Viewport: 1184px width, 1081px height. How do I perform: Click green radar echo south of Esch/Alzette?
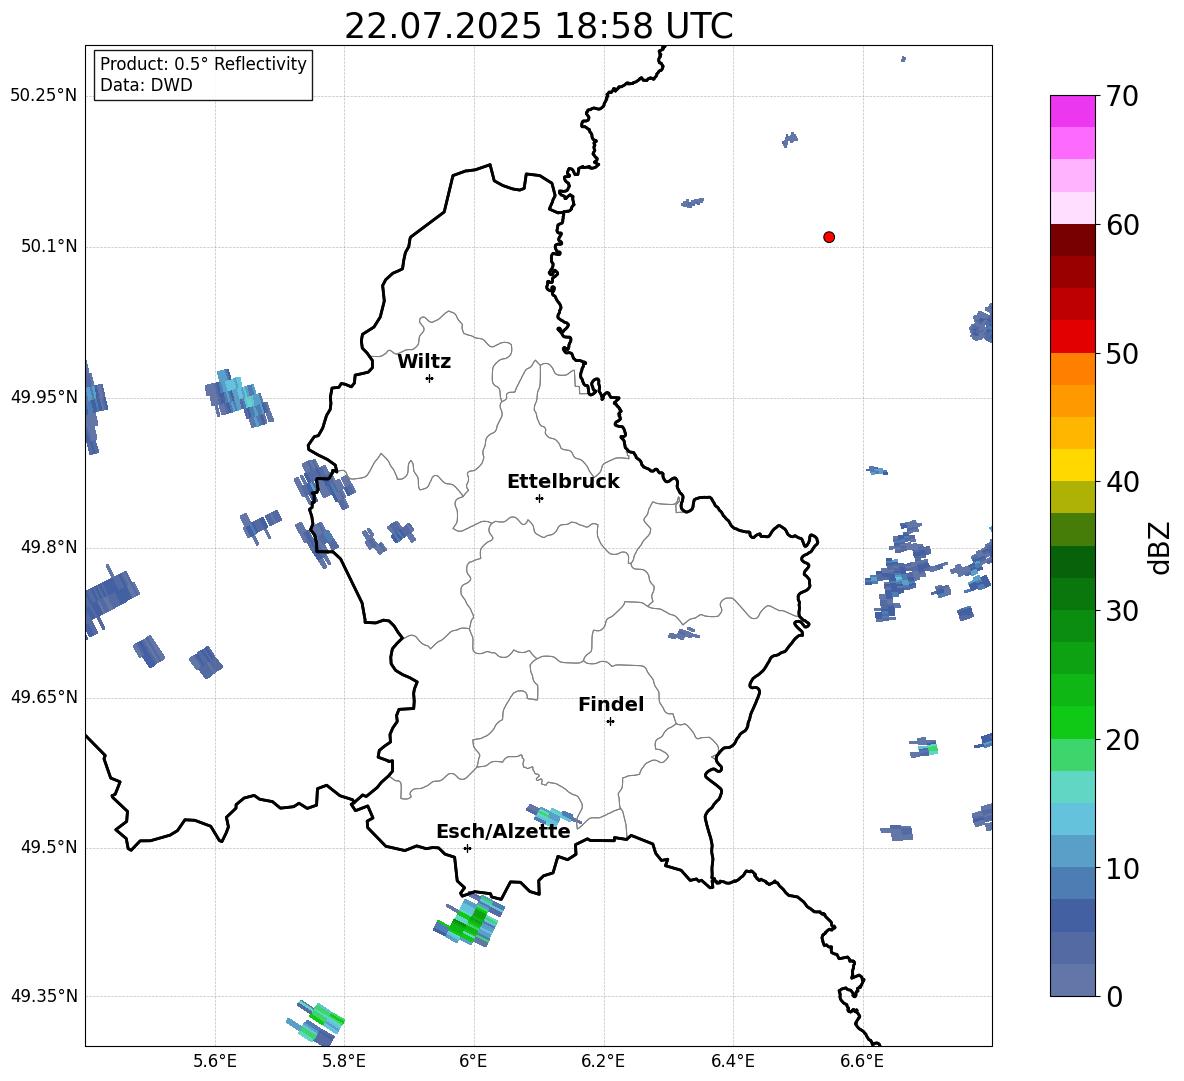pyautogui.click(x=470, y=919)
